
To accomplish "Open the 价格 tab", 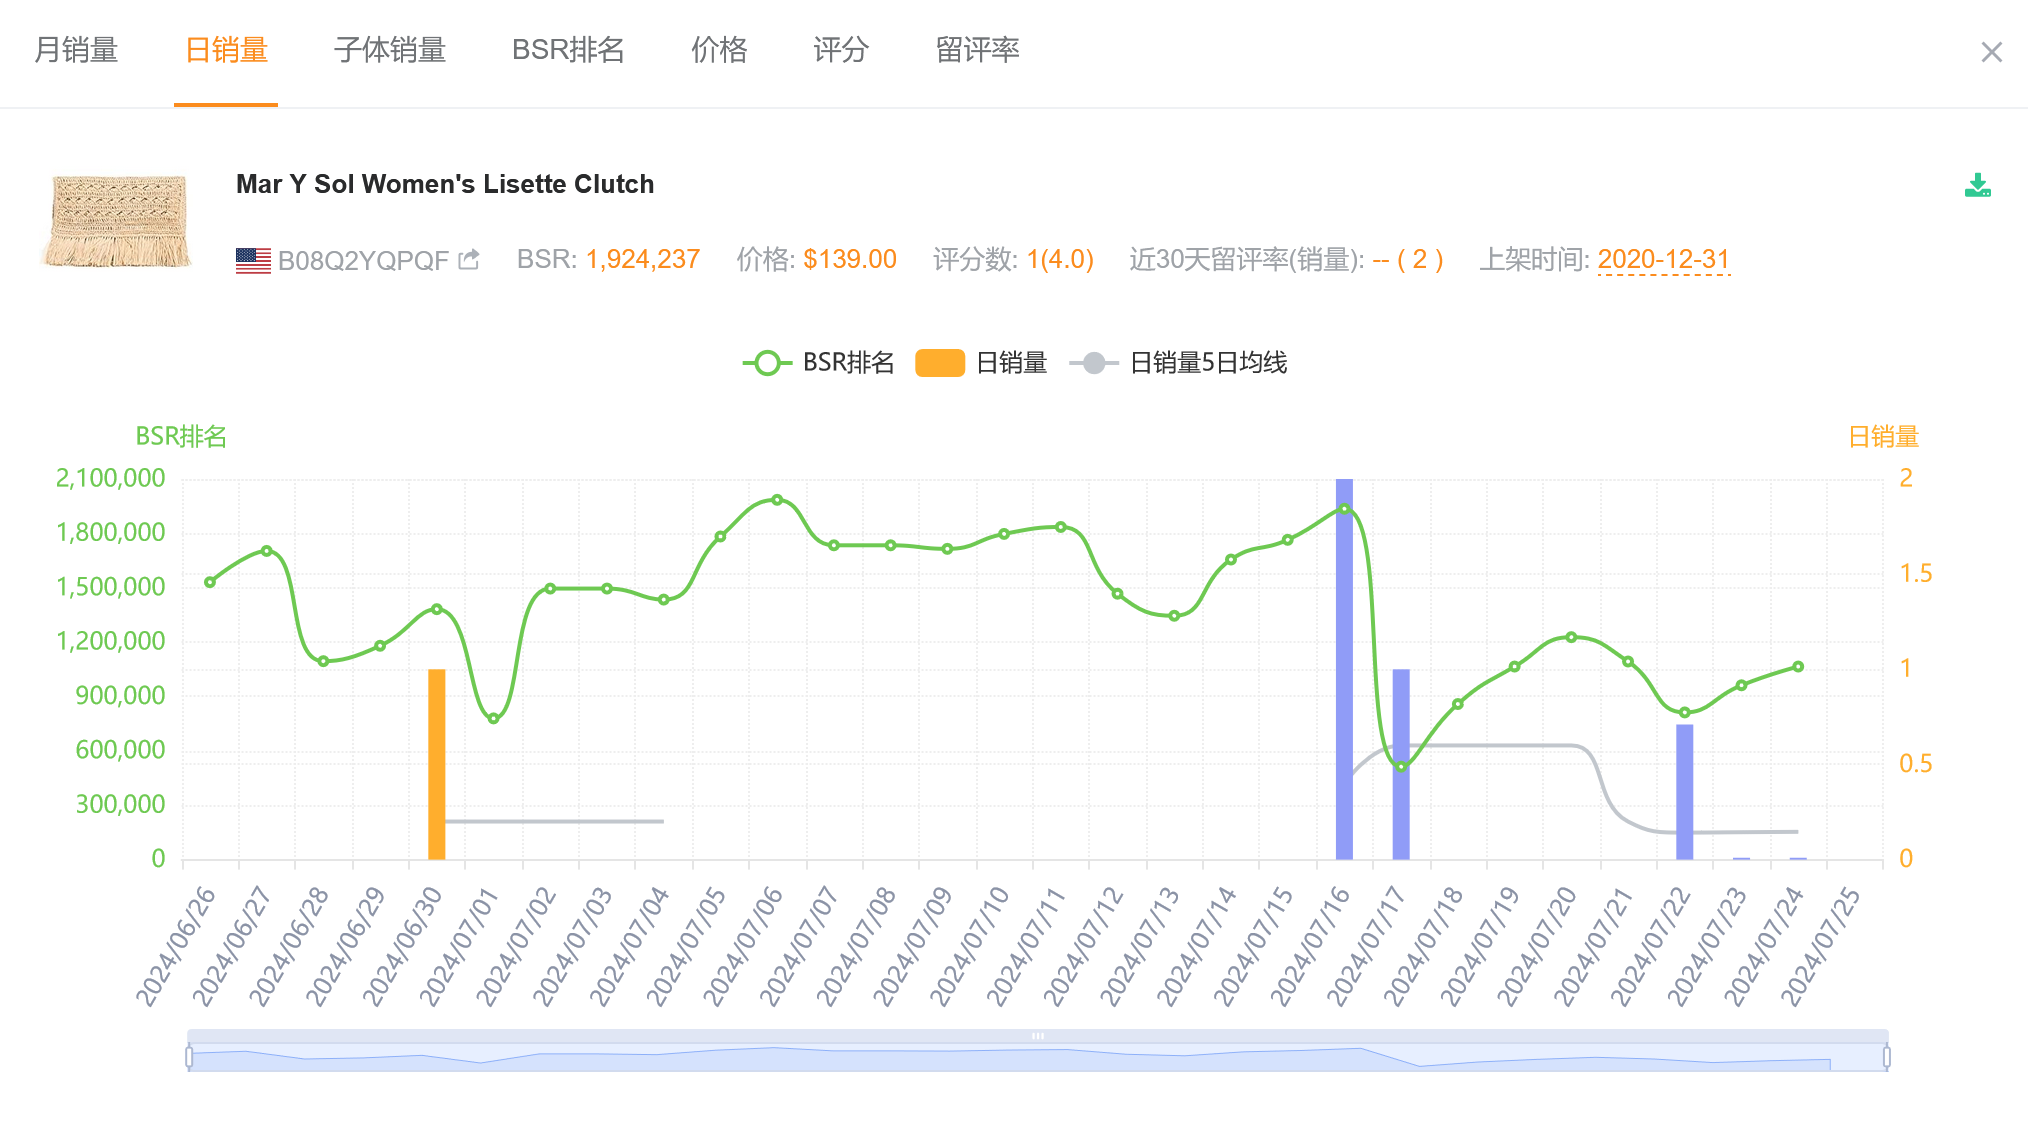I will pyautogui.click(x=718, y=50).
